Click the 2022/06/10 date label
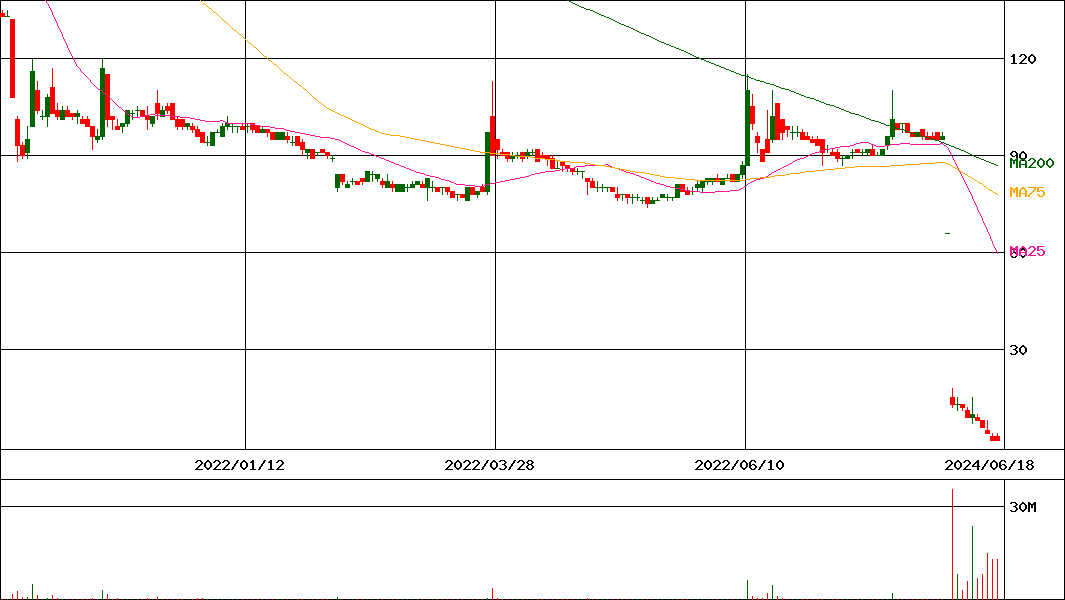This screenshot has width=1065, height=600. click(740, 465)
